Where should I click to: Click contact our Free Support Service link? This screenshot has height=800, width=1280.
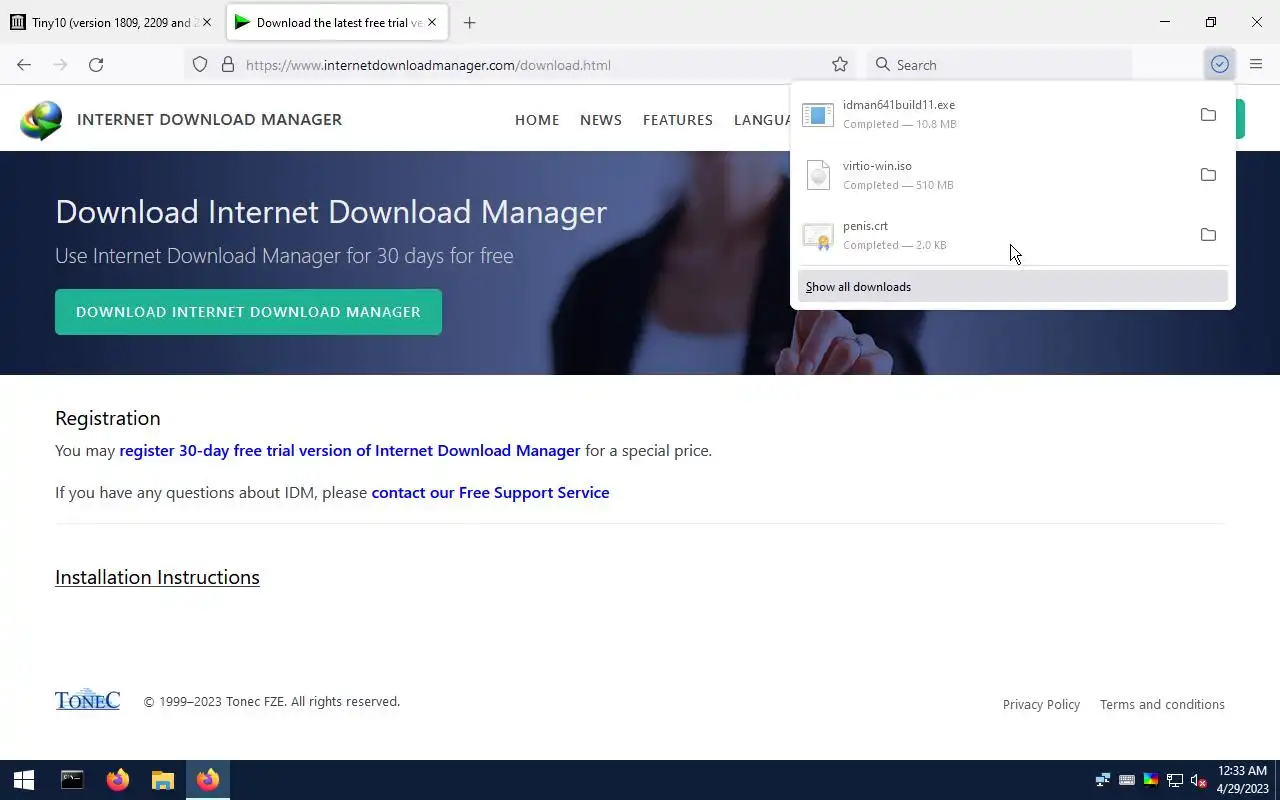(490, 493)
